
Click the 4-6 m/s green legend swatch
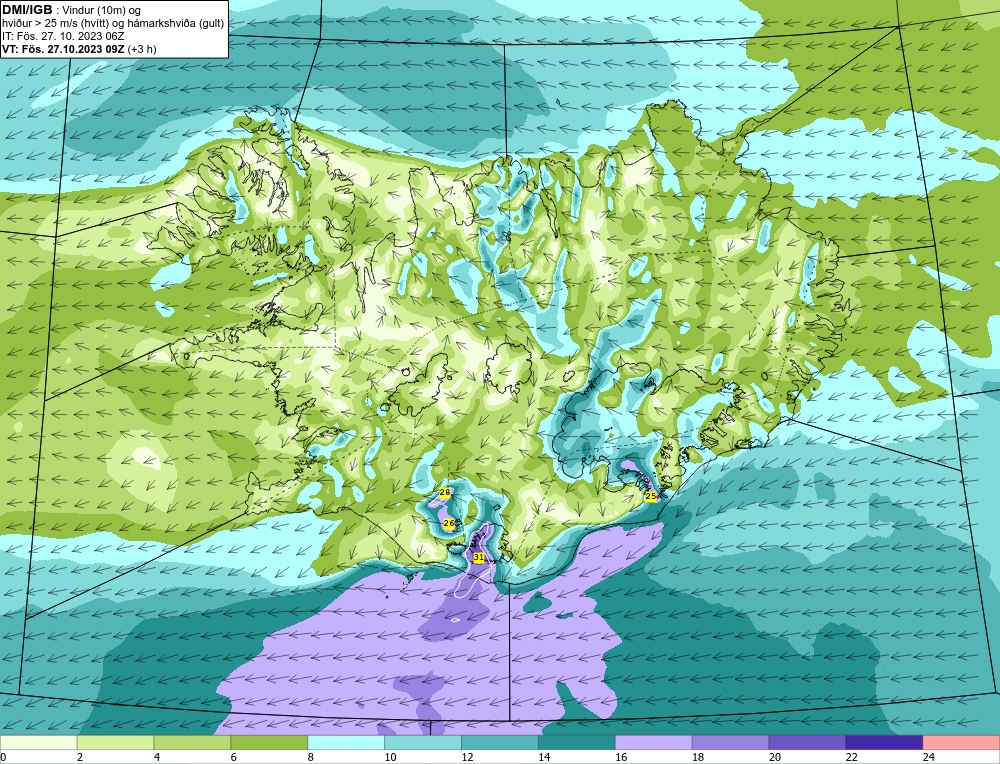coord(192,743)
